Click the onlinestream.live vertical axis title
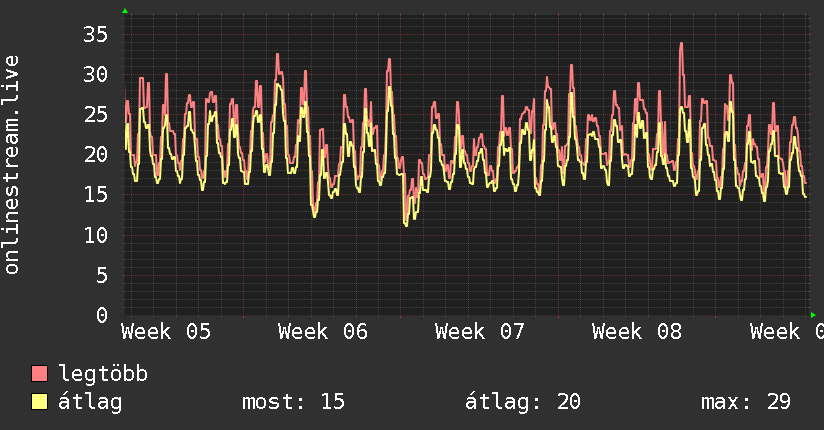824x430 pixels. coord(12,165)
